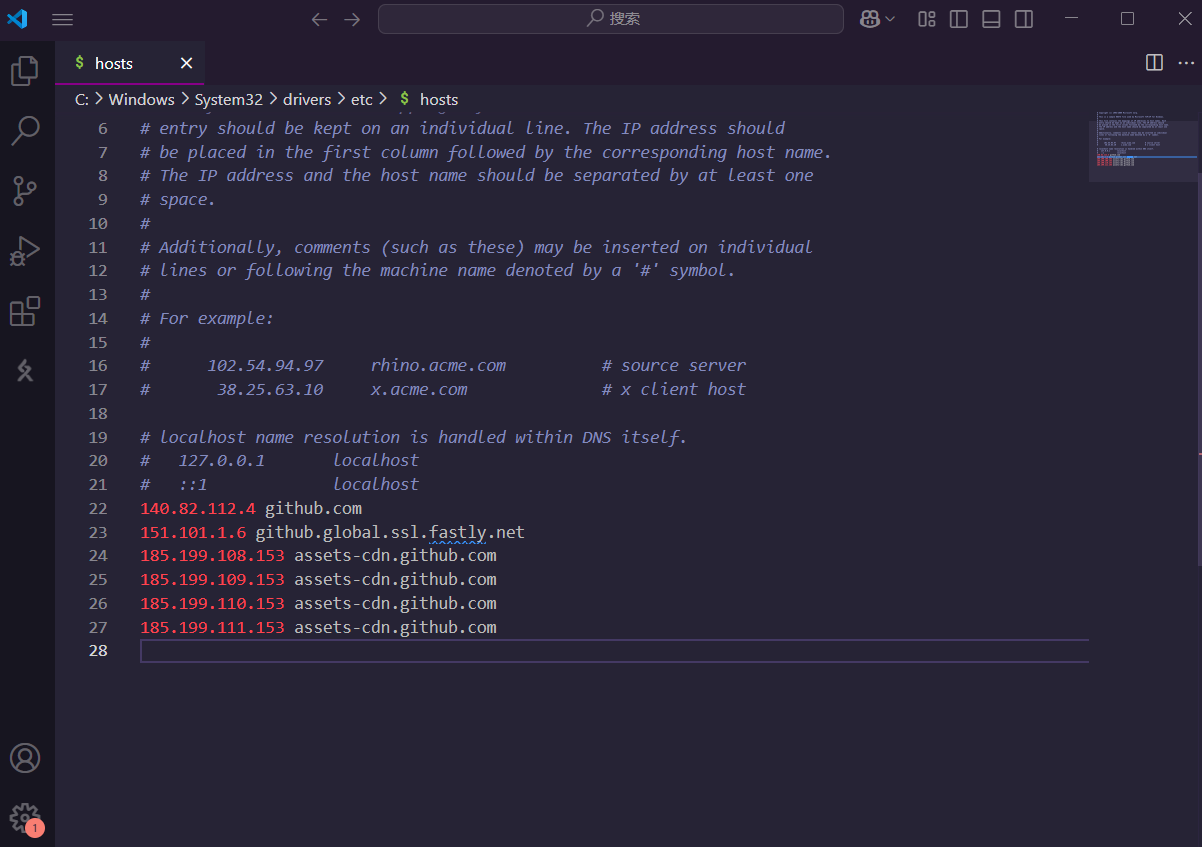Open the Explorer view in the activity bar
This screenshot has width=1202, height=847.
tap(25, 70)
